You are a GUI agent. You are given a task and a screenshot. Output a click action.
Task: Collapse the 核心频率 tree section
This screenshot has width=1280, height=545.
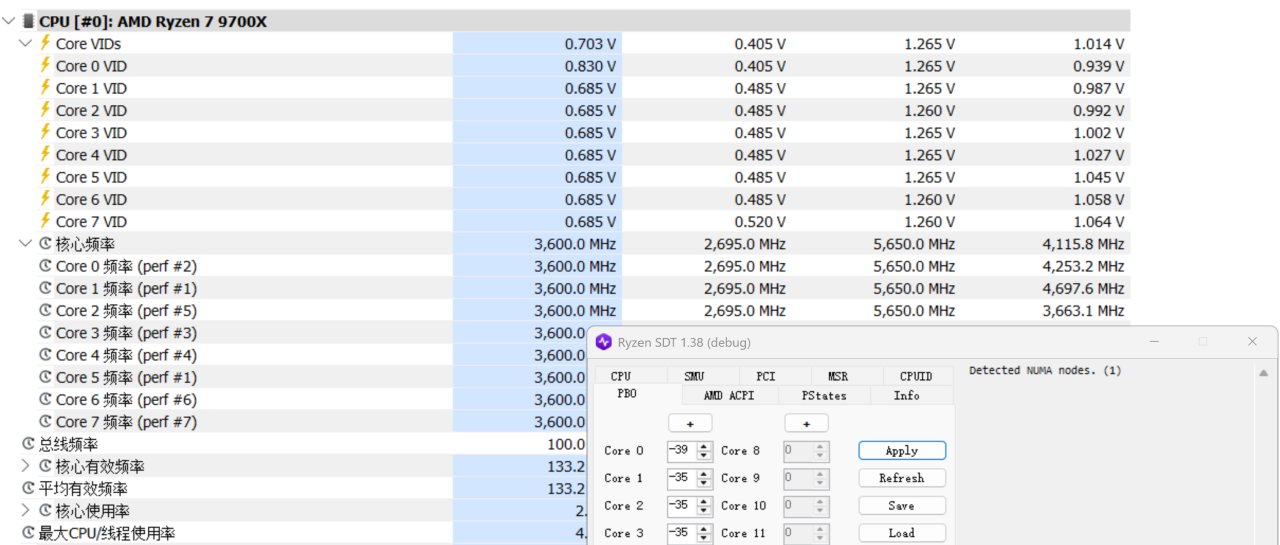25,244
